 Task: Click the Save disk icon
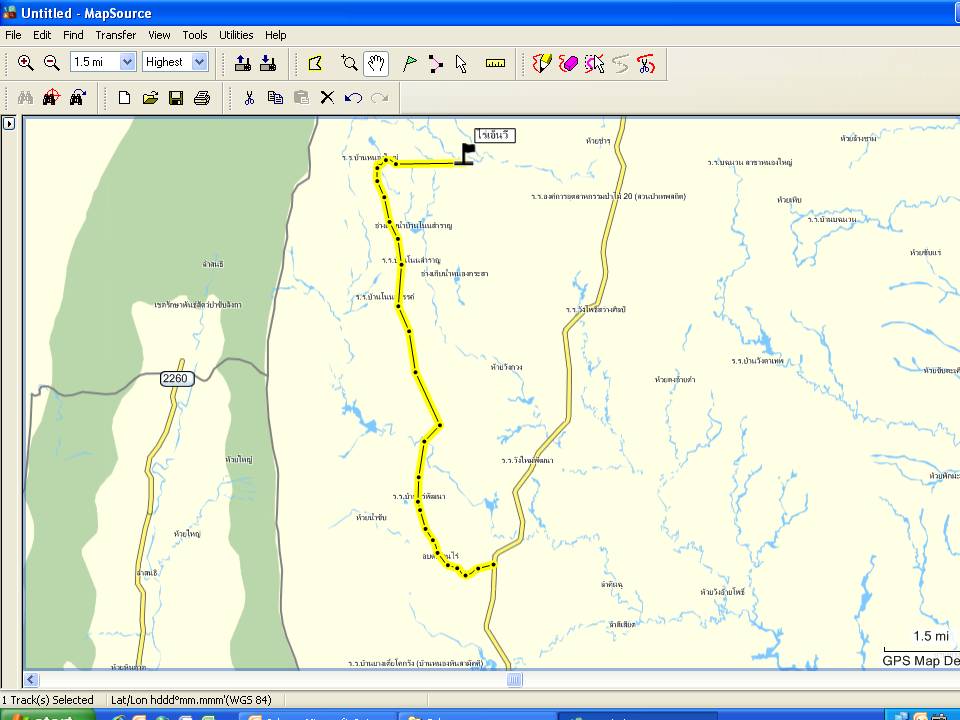(176, 98)
